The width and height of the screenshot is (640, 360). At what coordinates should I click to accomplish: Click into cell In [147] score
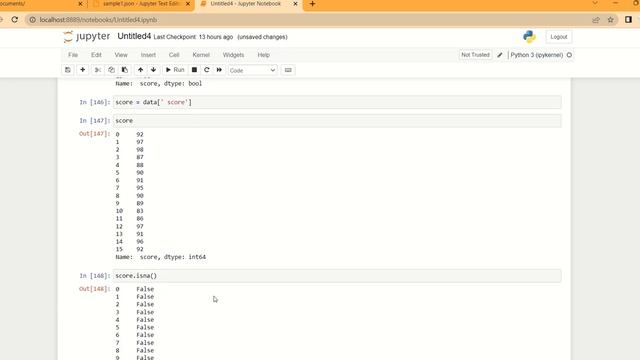click(337, 121)
